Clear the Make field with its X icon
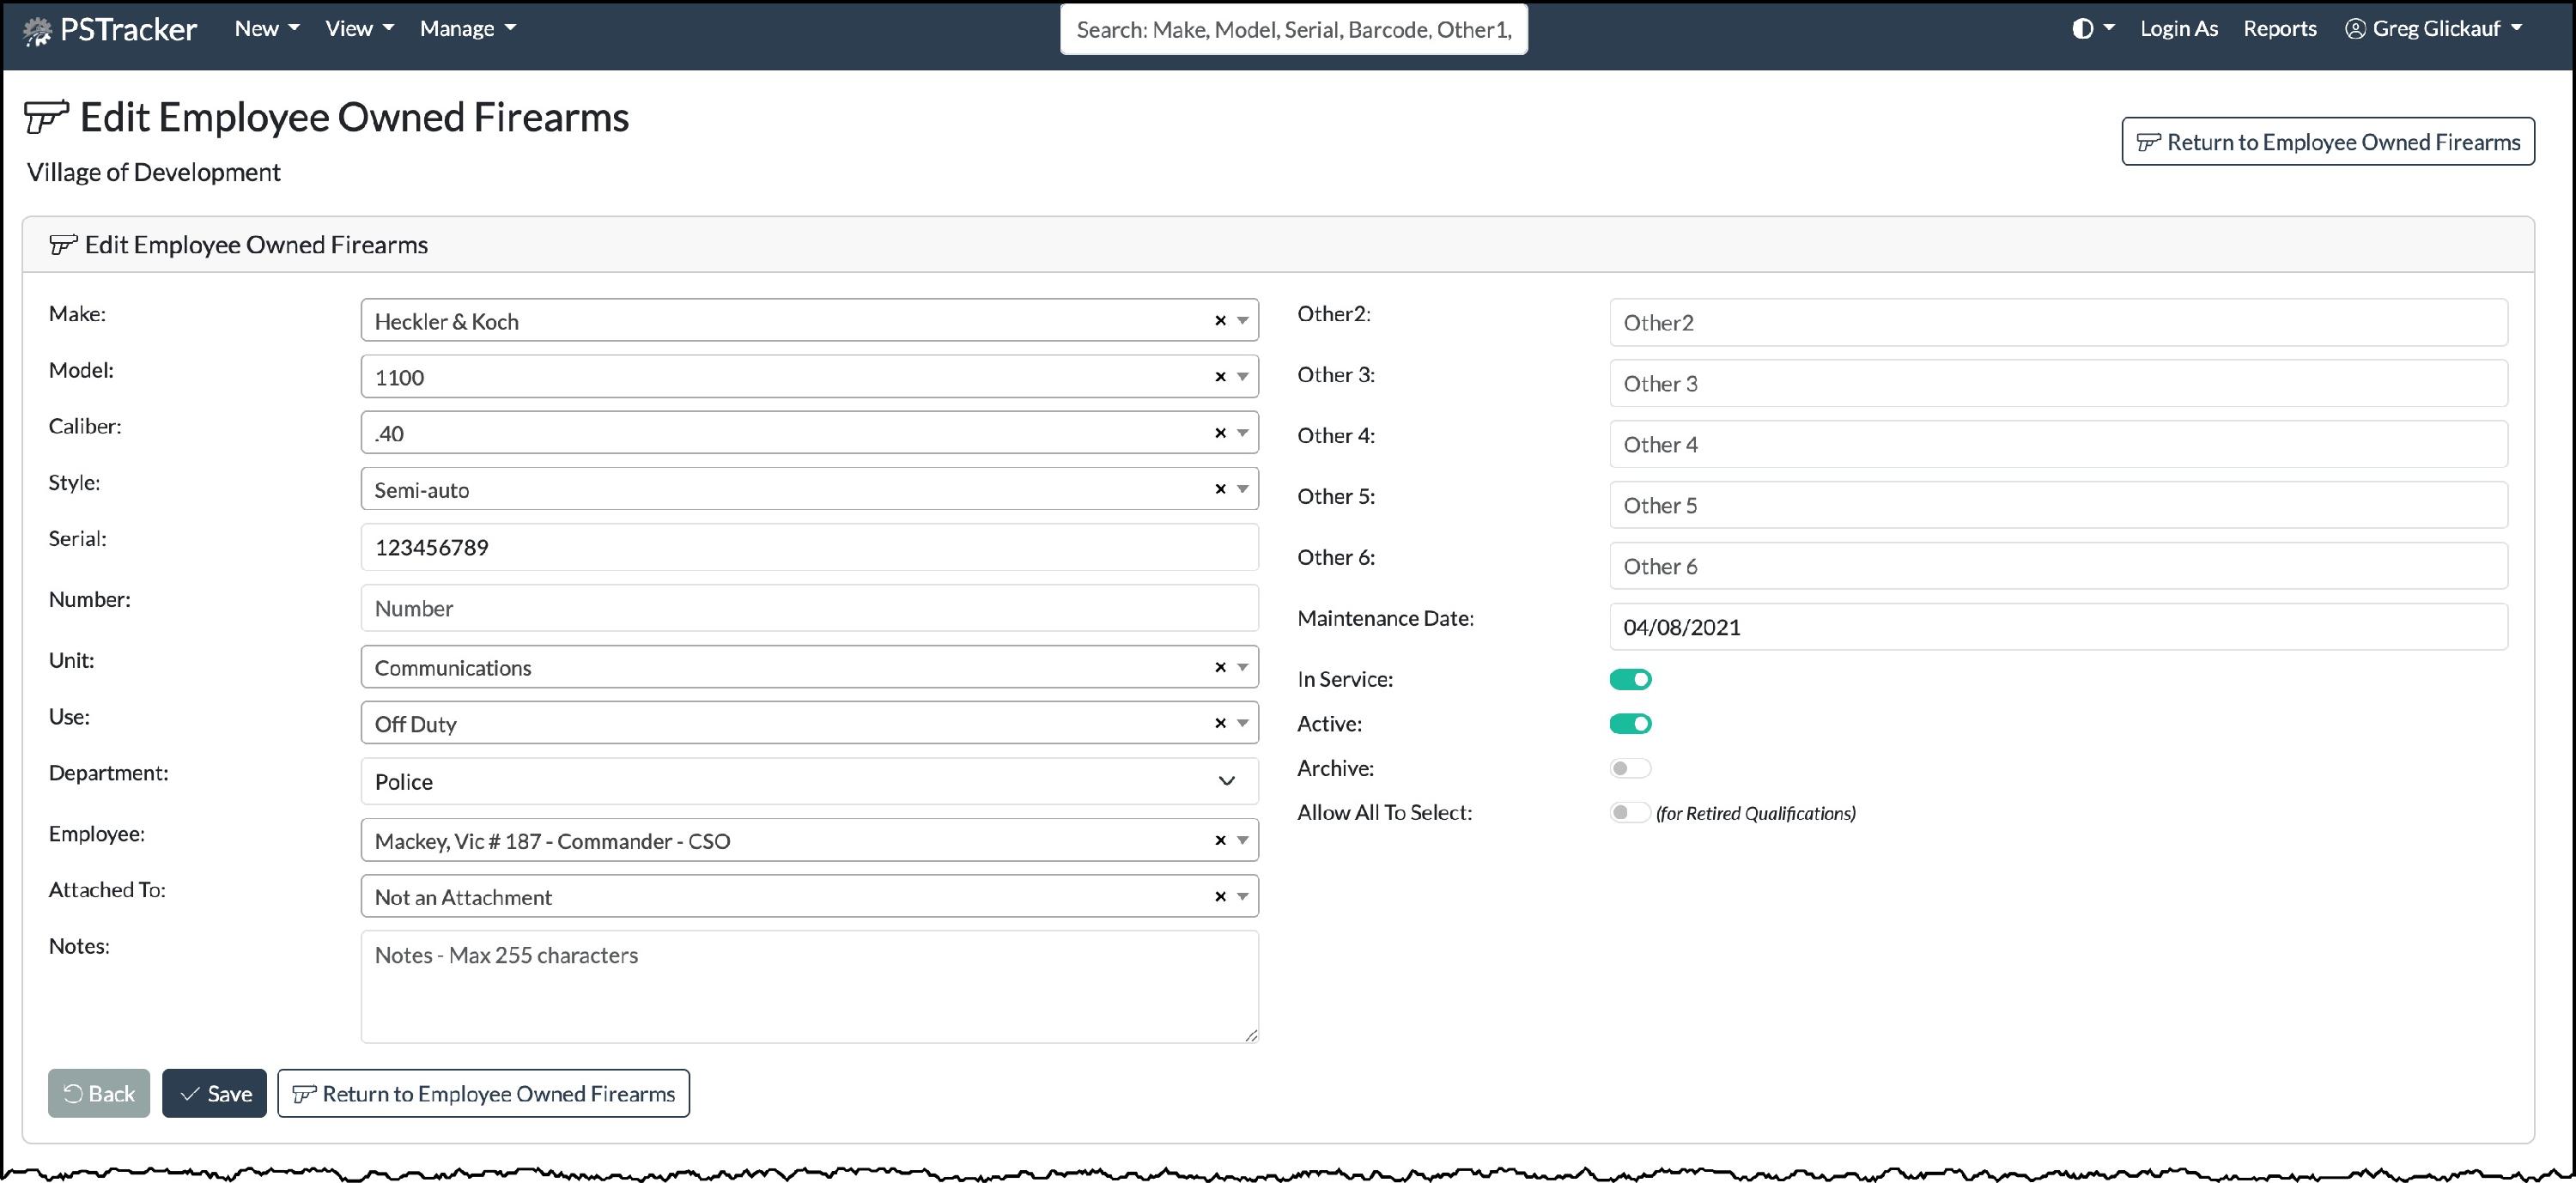This screenshot has height=1183, width=2576. click(x=1220, y=321)
